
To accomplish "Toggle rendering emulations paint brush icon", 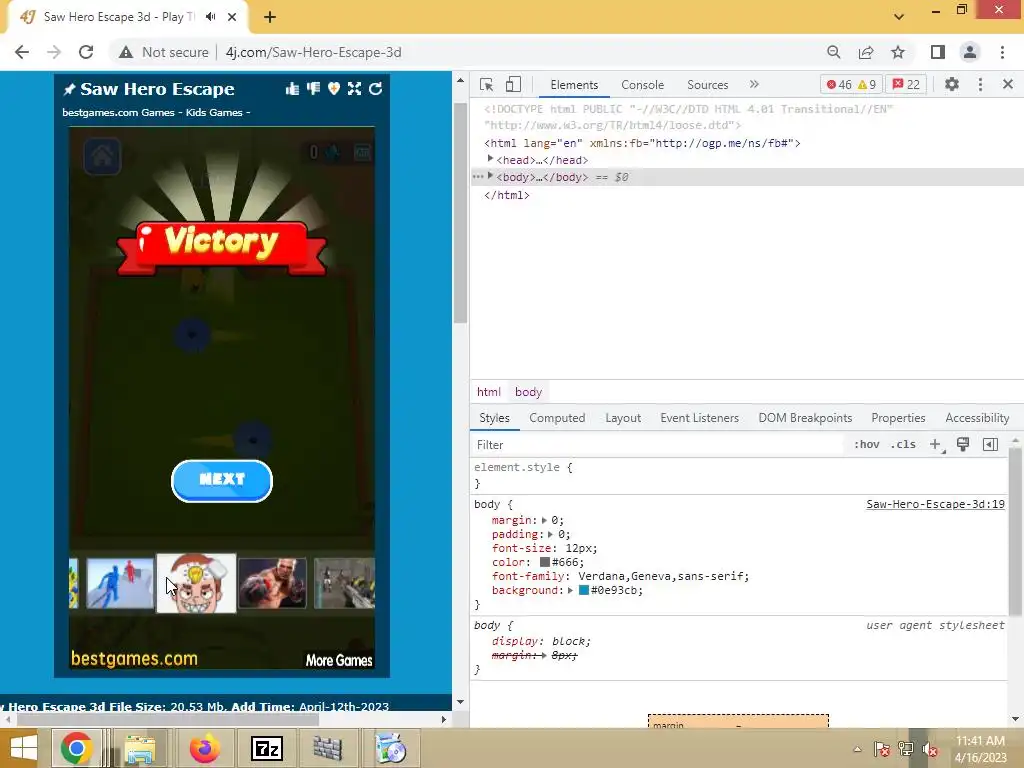I will (963, 445).
